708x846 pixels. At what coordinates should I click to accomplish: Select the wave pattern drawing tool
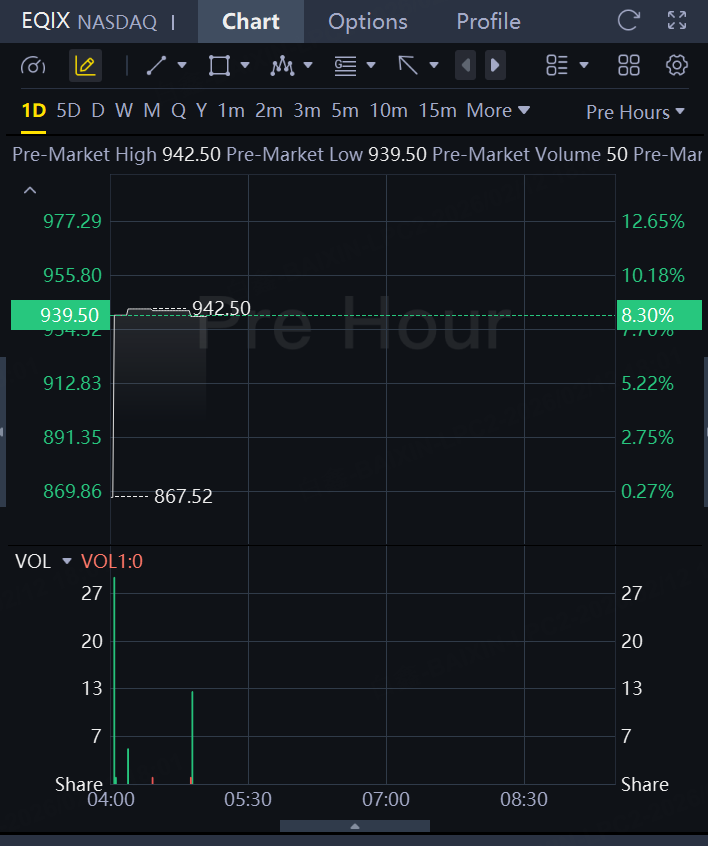282,66
